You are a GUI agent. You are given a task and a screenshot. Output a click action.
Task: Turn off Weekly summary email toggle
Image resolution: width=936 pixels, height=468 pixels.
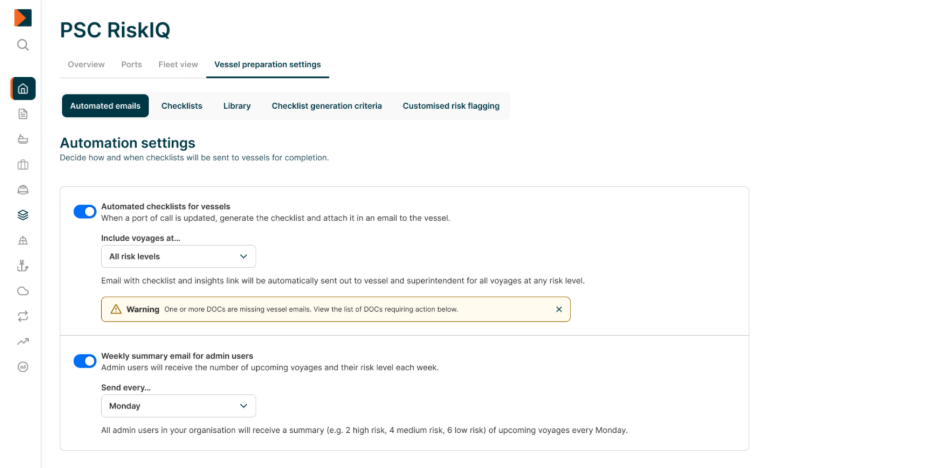click(85, 361)
